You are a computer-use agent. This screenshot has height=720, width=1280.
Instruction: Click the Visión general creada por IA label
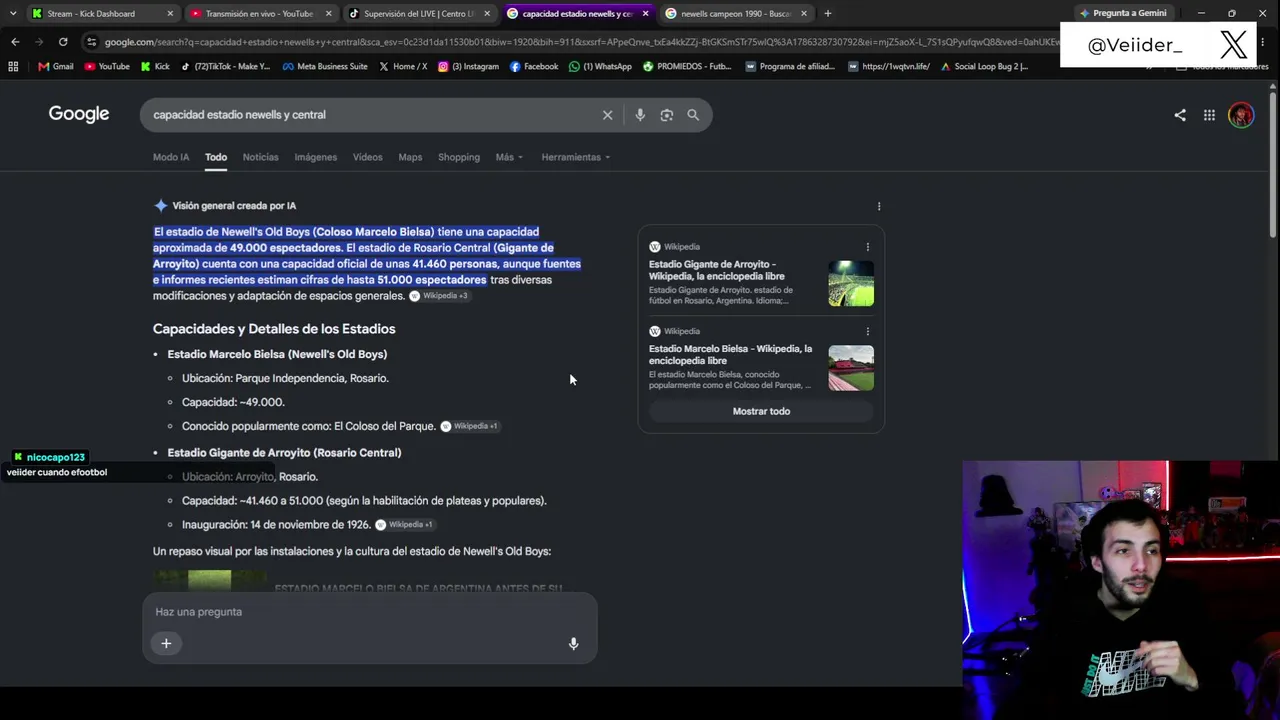[x=234, y=206]
